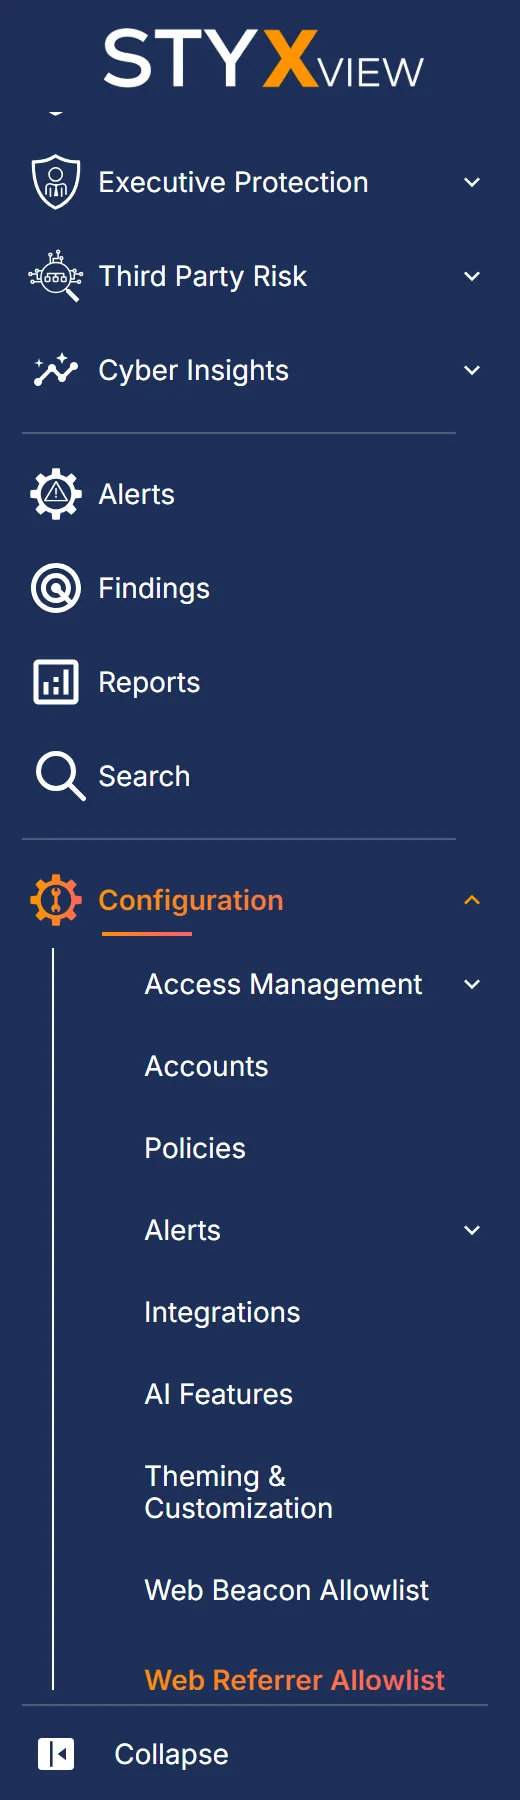520x1800 pixels.
Task: Open Access Management submenu item
Action: tap(283, 984)
